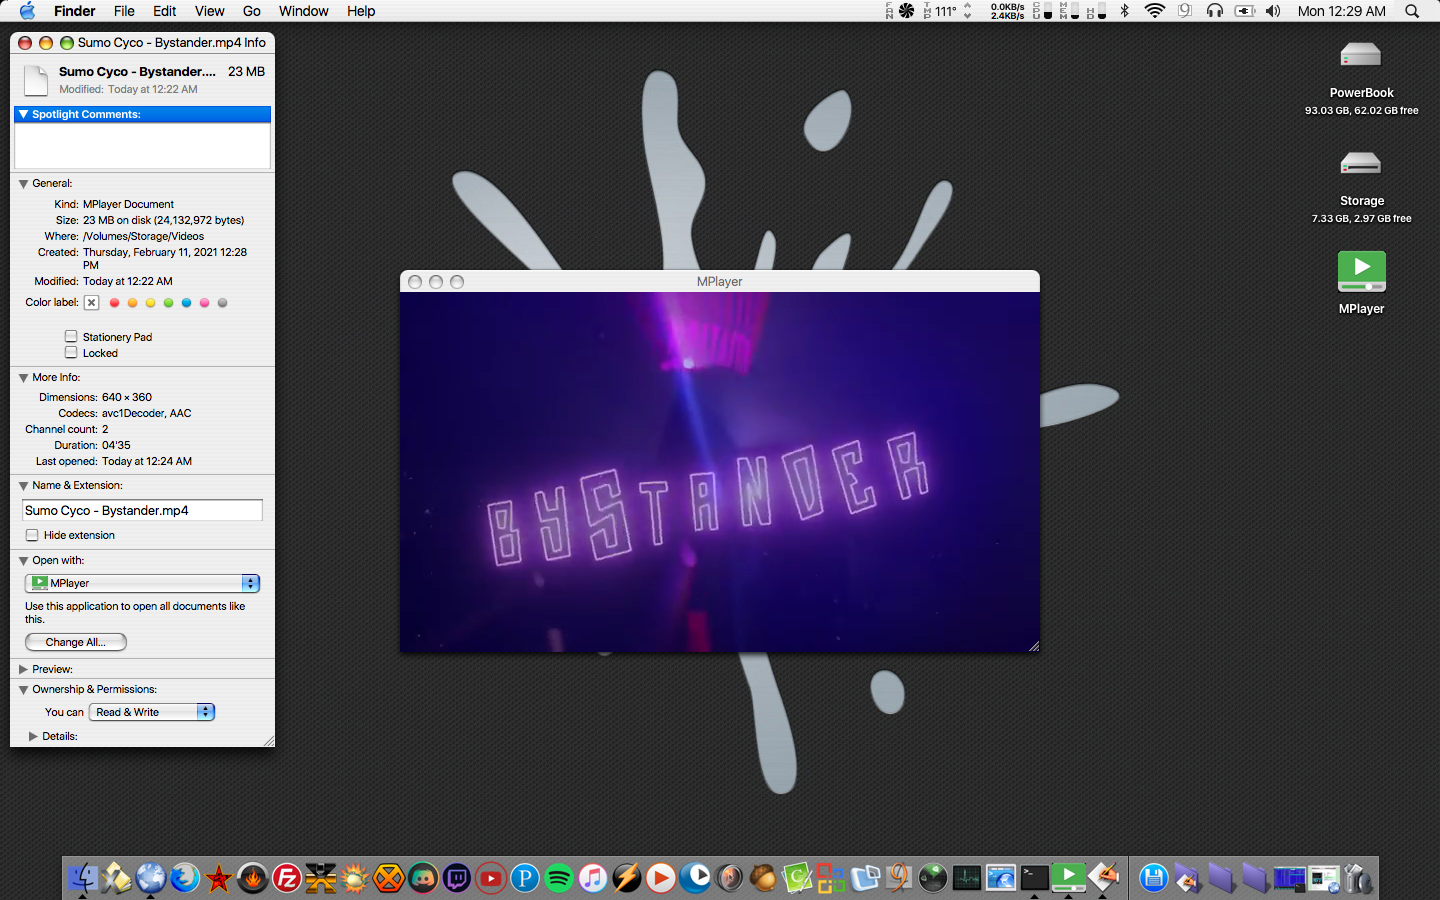Open the Wi-Fi status menu
Viewport: 1440px width, 900px height.
coord(1155,11)
